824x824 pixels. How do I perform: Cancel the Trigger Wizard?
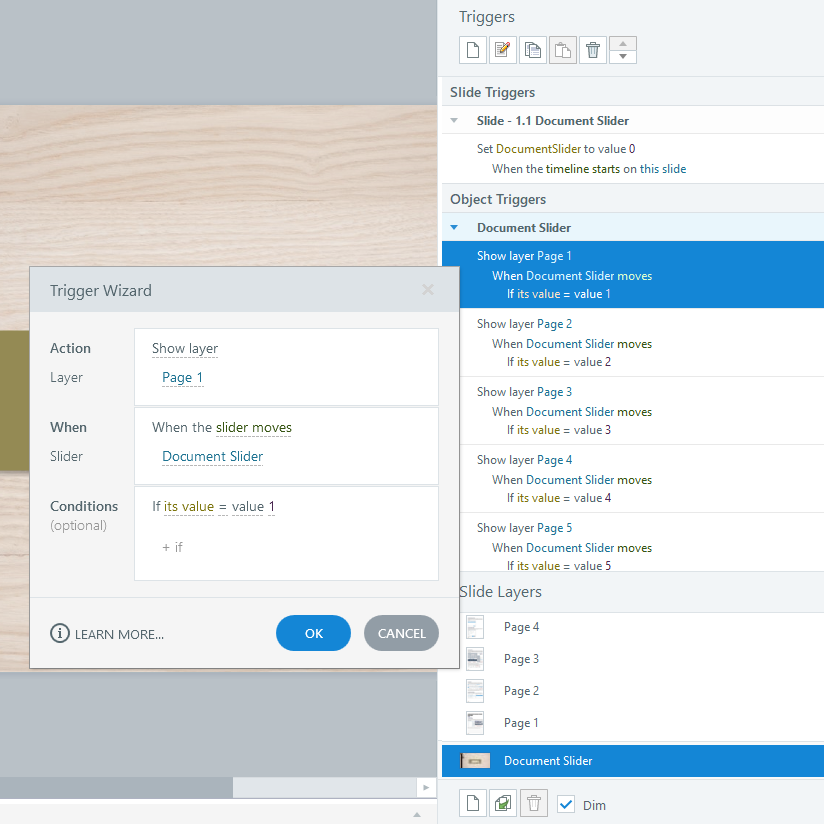[401, 633]
